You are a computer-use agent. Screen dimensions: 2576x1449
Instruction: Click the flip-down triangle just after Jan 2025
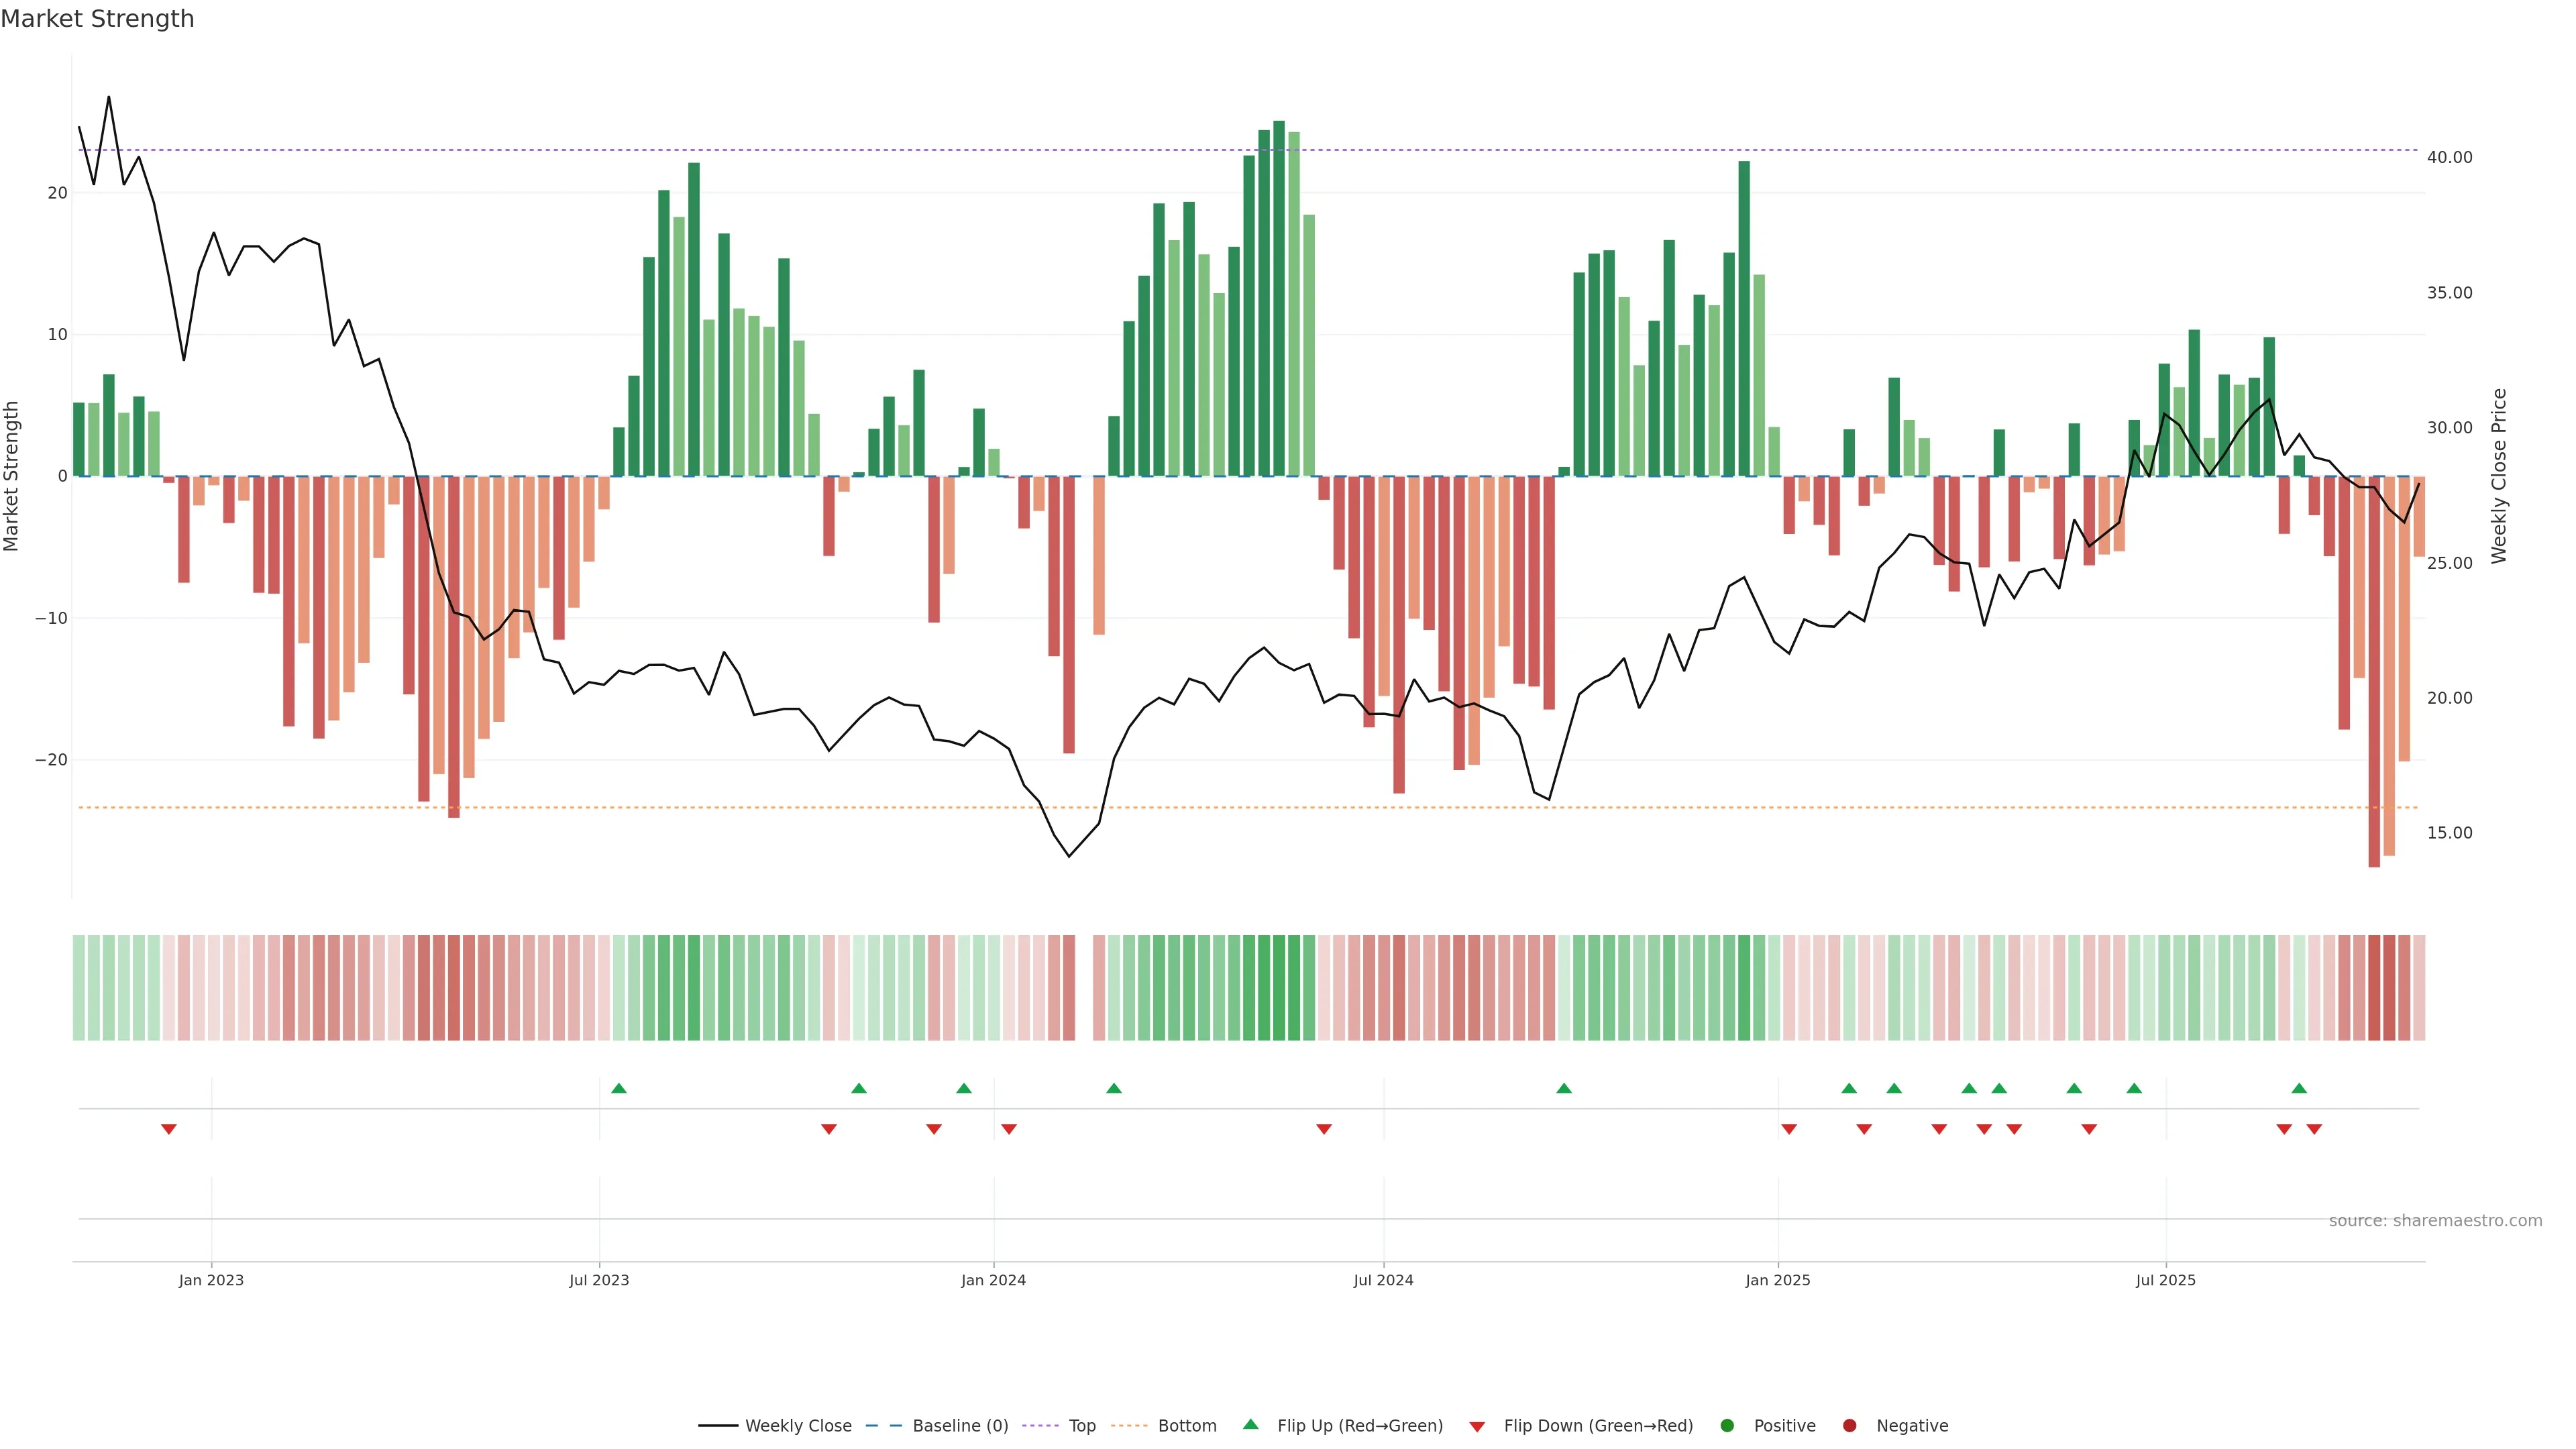tap(1789, 1129)
